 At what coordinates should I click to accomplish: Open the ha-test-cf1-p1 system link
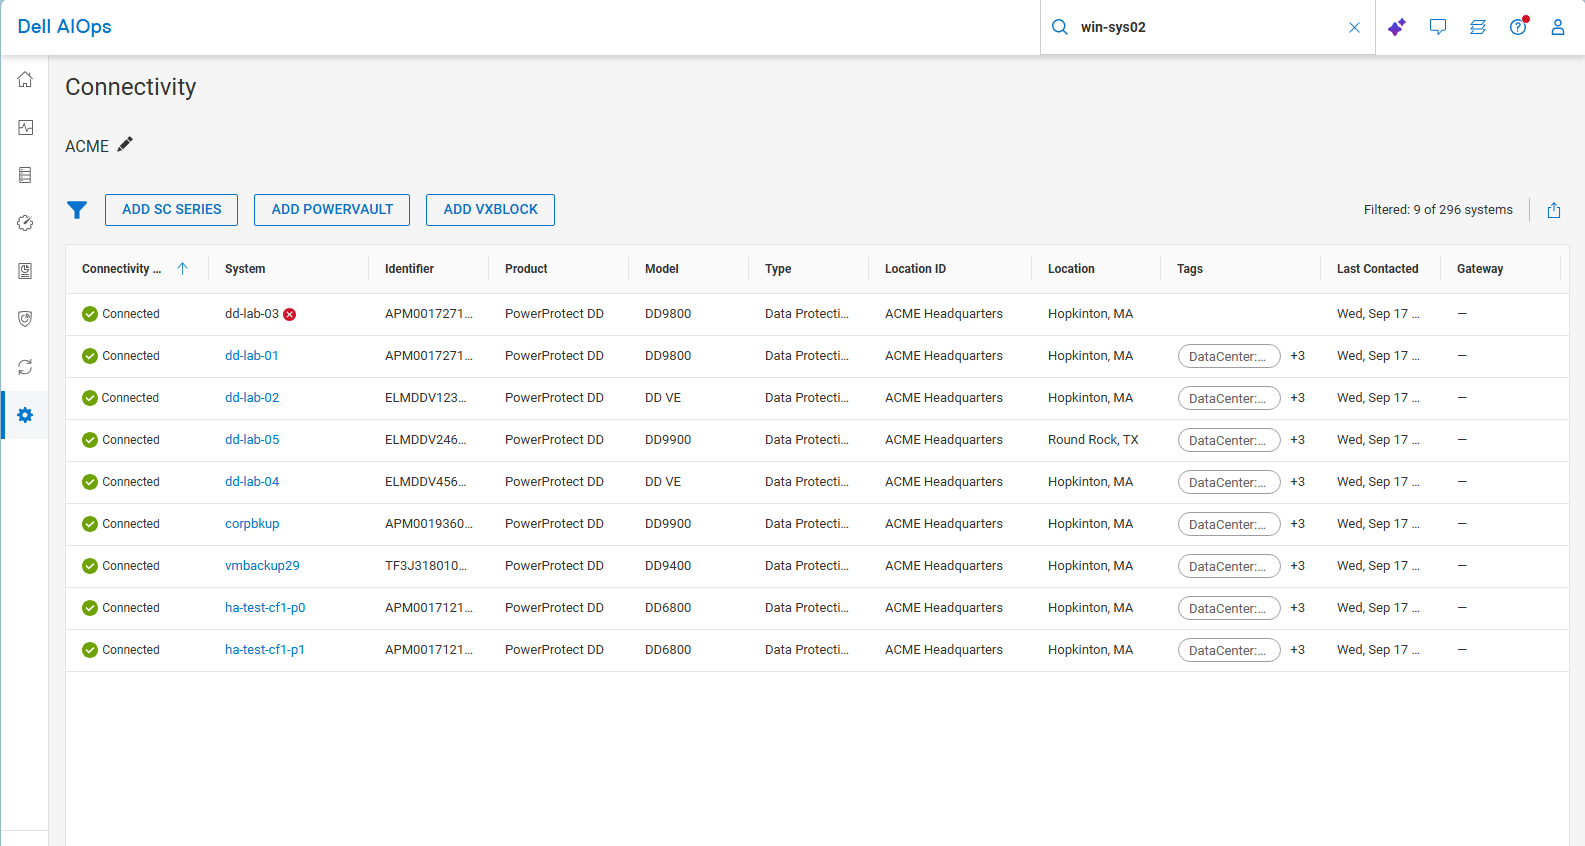coord(265,650)
